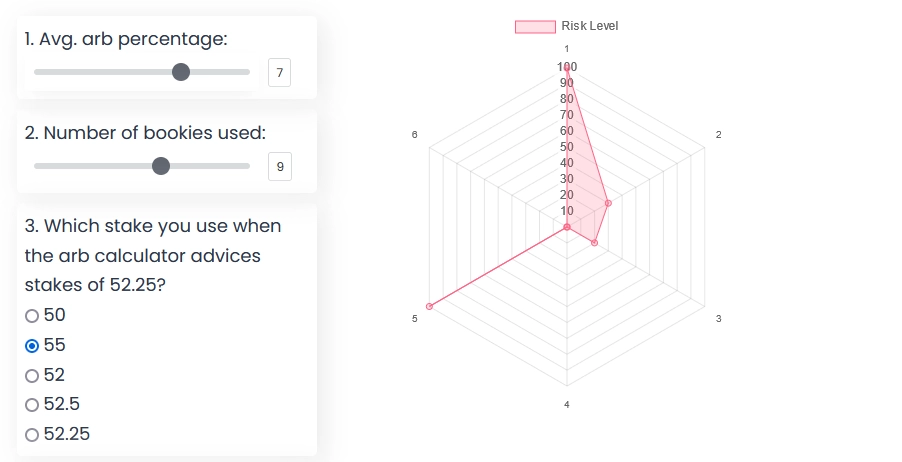Click the radar data point on axis 1
The width and height of the screenshot is (902, 462).
(567, 67)
